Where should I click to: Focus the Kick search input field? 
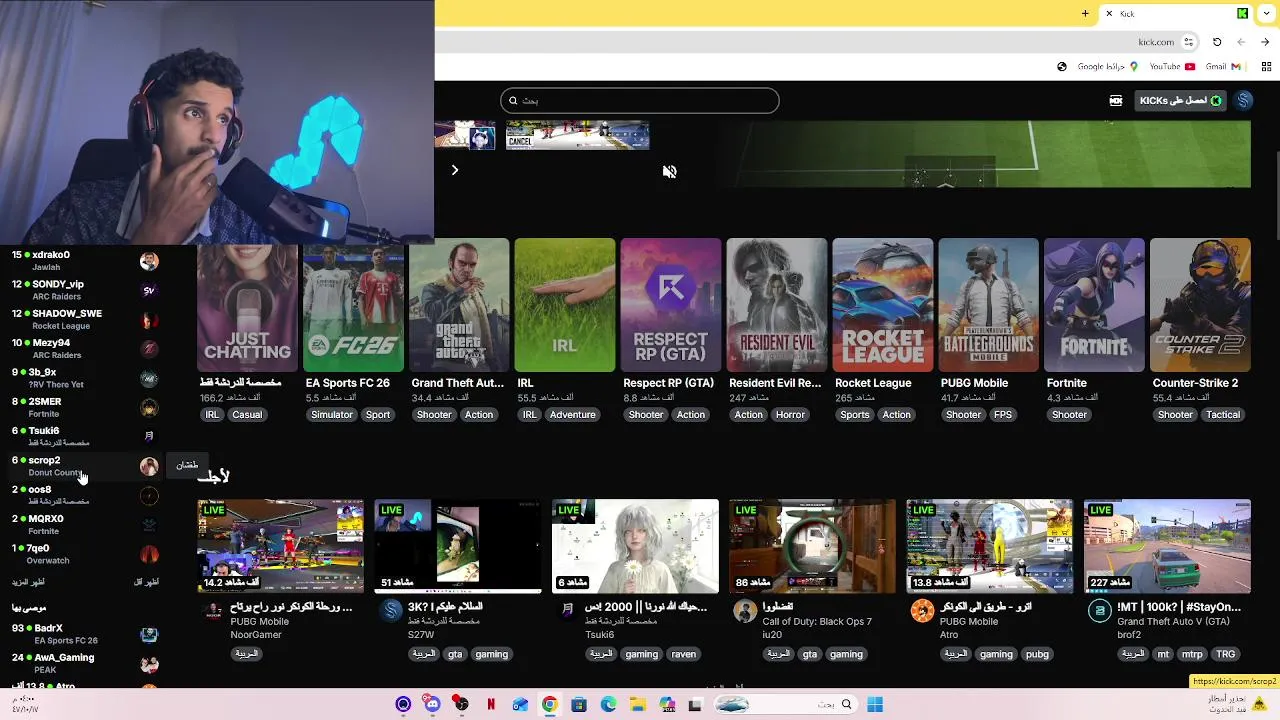click(640, 100)
